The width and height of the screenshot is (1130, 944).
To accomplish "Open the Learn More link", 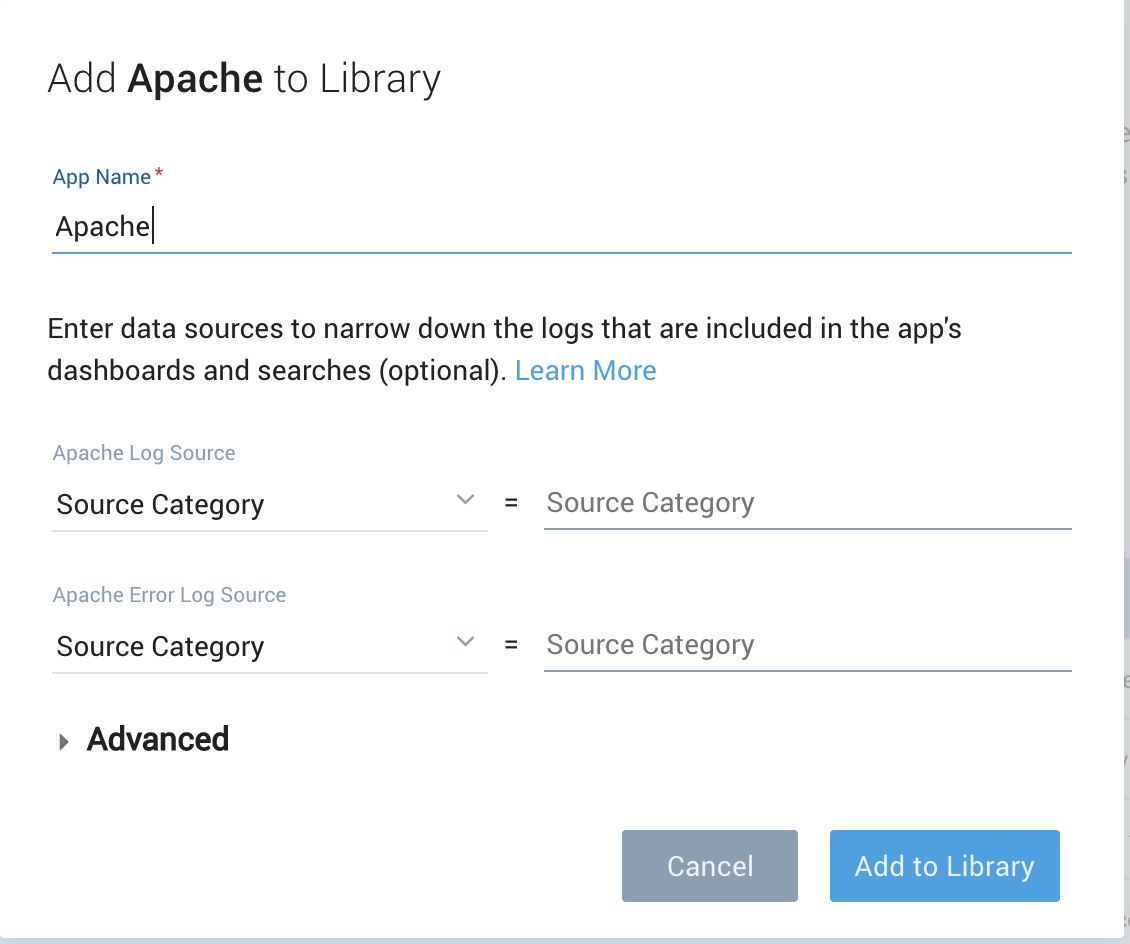I will click(x=585, y=370).
